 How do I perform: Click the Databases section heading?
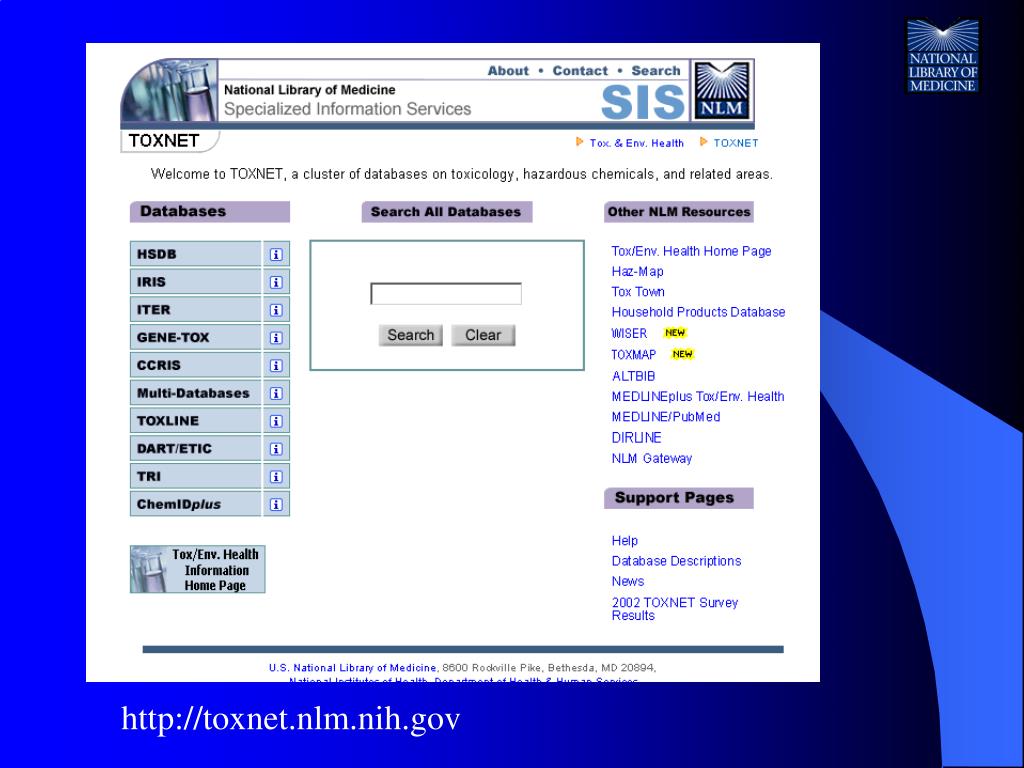pos(210,212)
